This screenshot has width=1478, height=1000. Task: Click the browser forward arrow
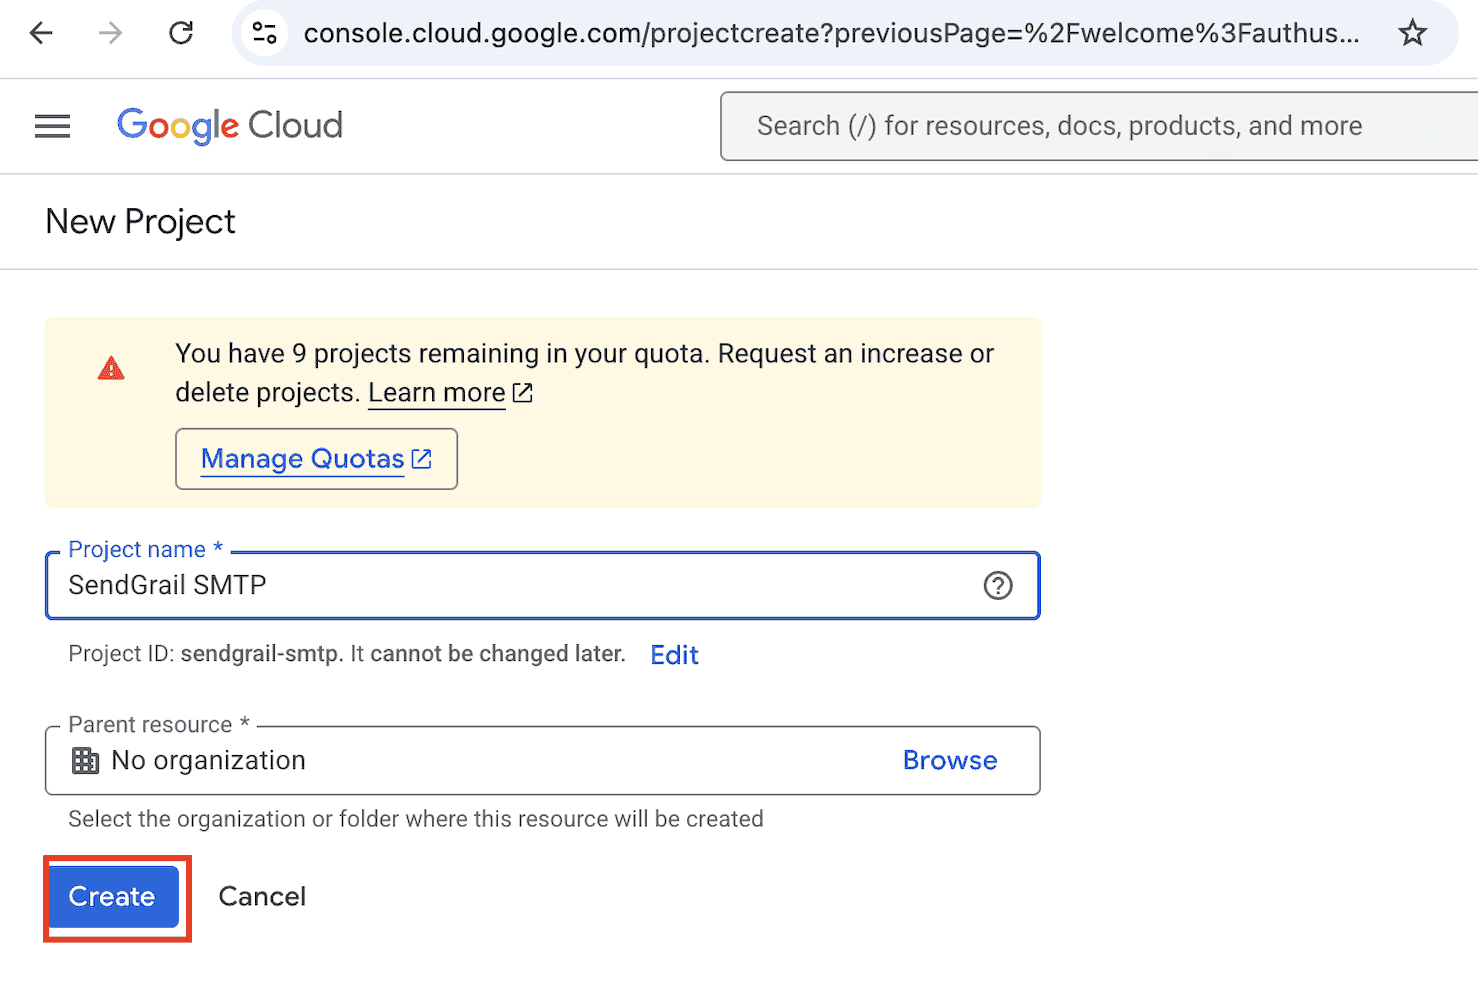pyautogui.click(x=111, y=33)
